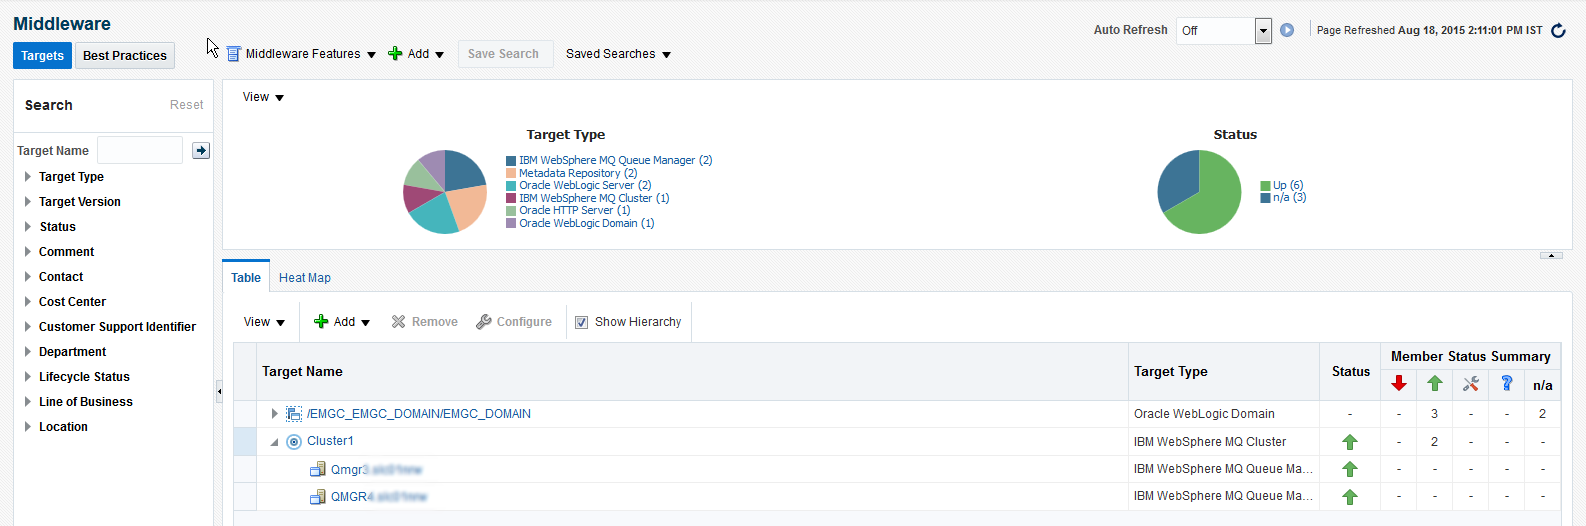Click the Auto Refresh go arrow icon
Screen dimensions: 1586x526
(1287, 30)
